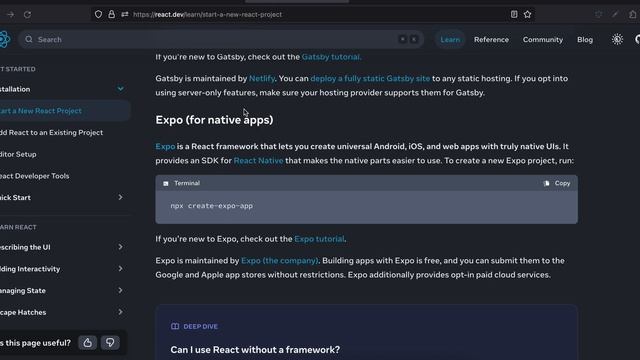This screenshot has width=640, height=360.
Task: Open Add React to an Existing Project
Action: [51, 133]
